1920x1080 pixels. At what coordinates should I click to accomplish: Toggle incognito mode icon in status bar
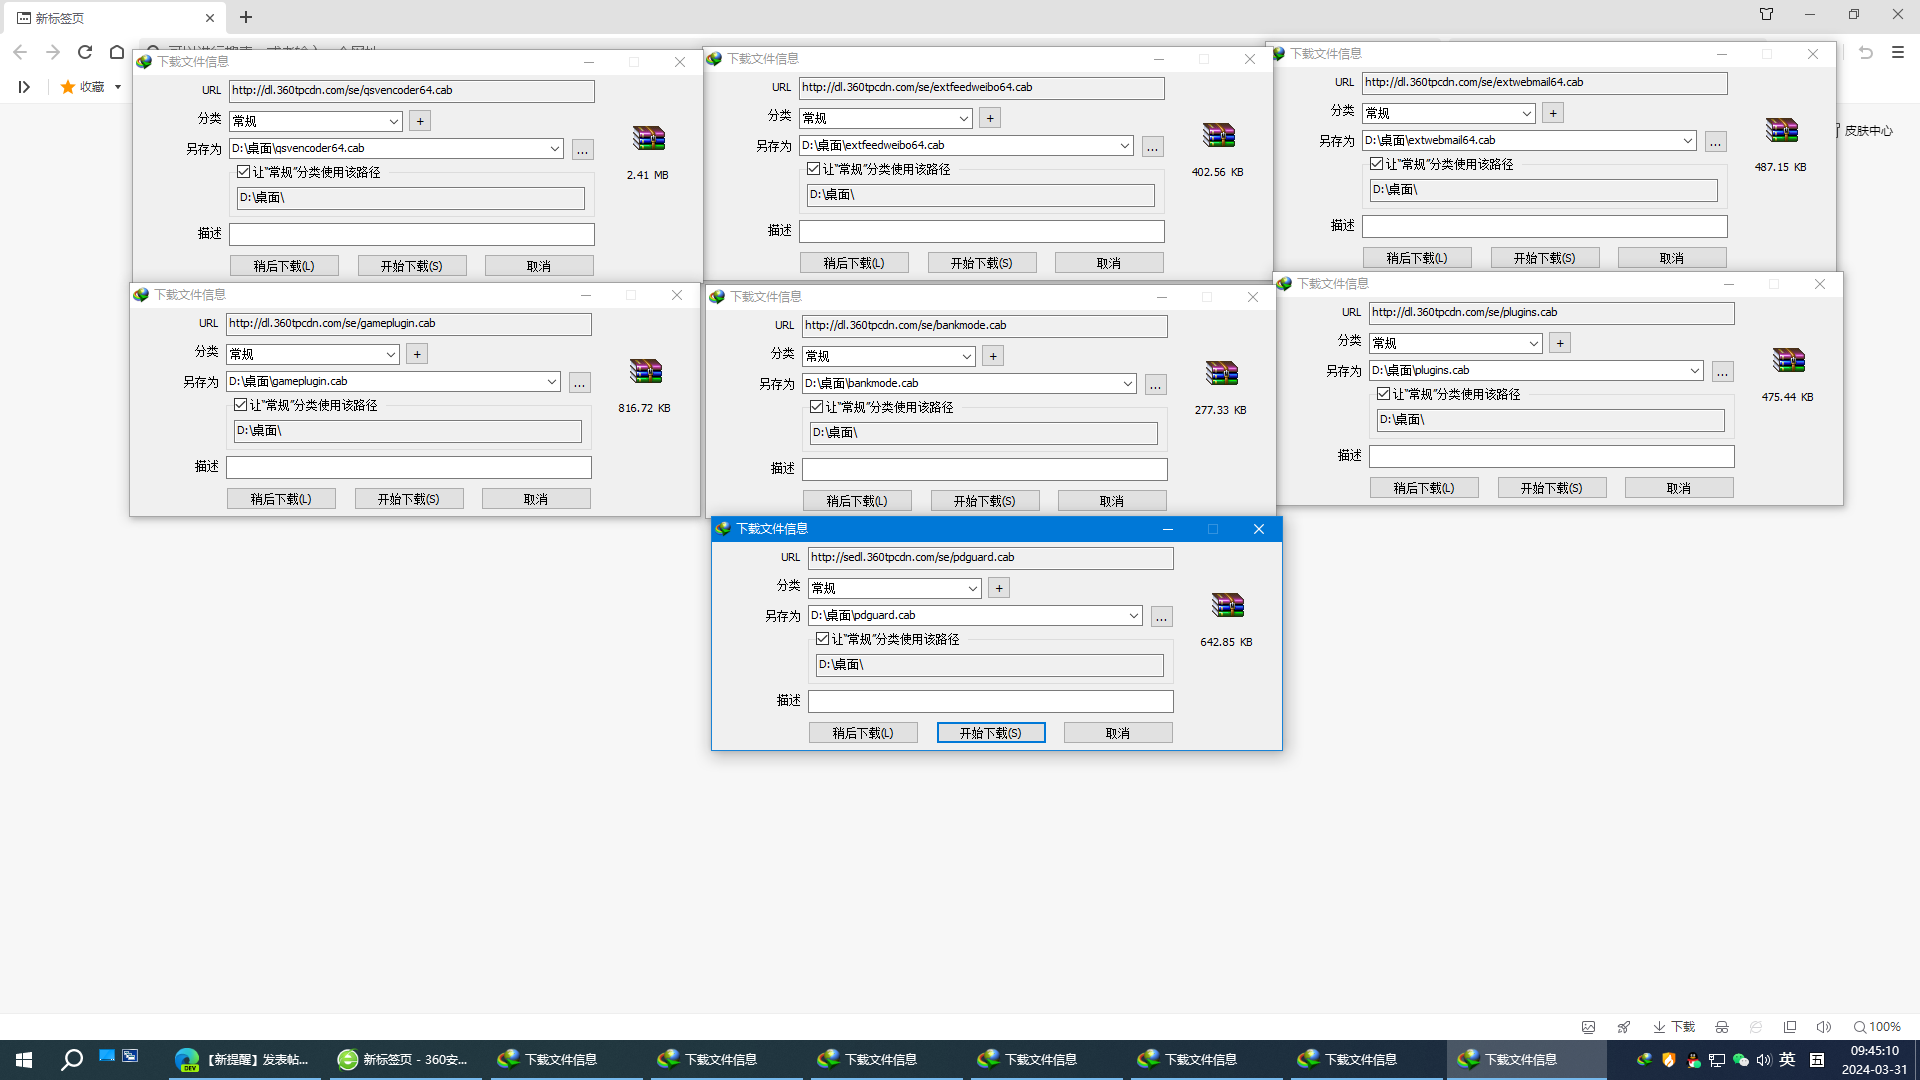click(1722, 1027)
